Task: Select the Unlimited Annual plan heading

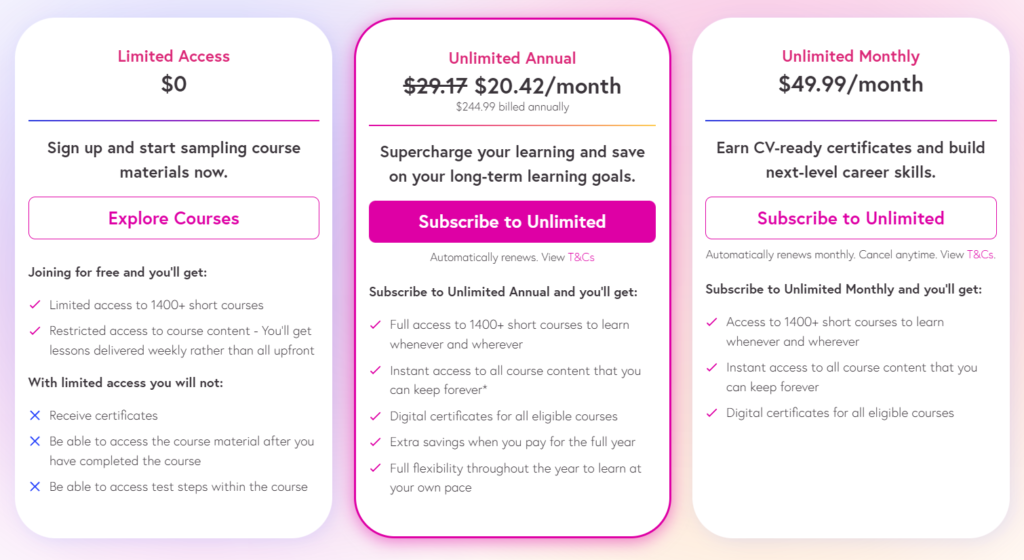Action: [512, 59]
